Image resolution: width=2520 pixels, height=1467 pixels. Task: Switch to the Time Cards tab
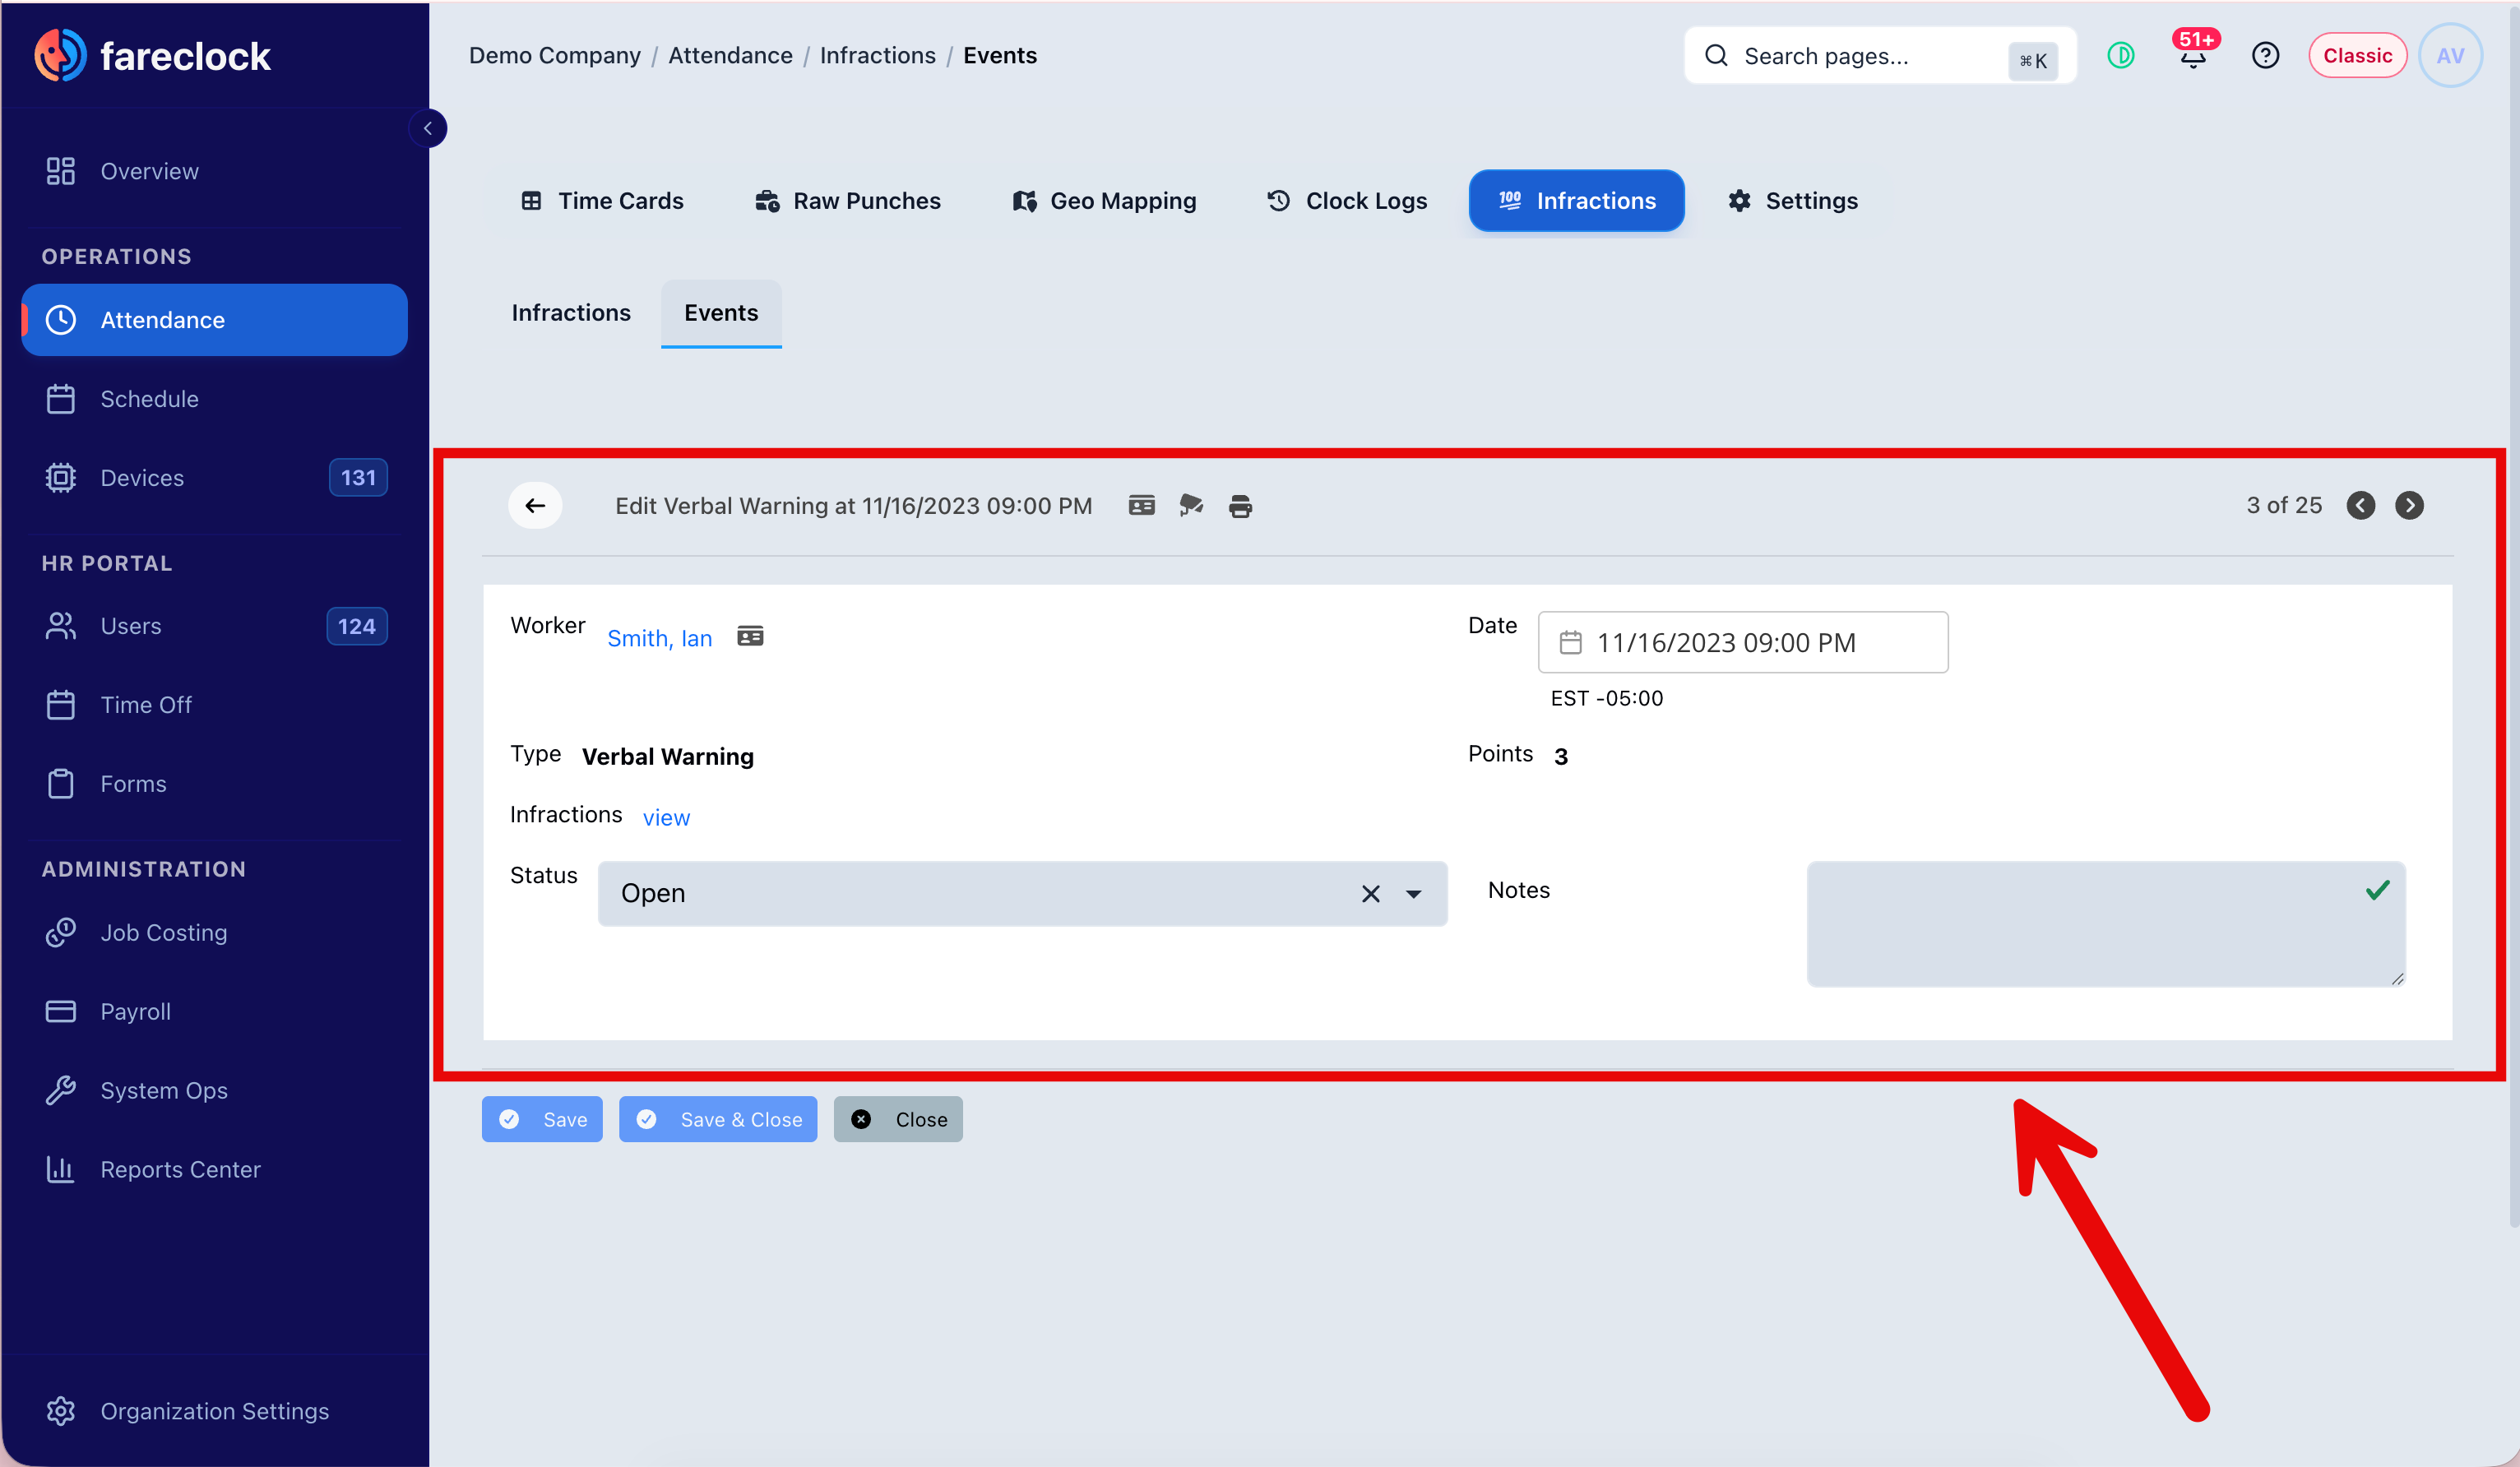coord(601,201)
